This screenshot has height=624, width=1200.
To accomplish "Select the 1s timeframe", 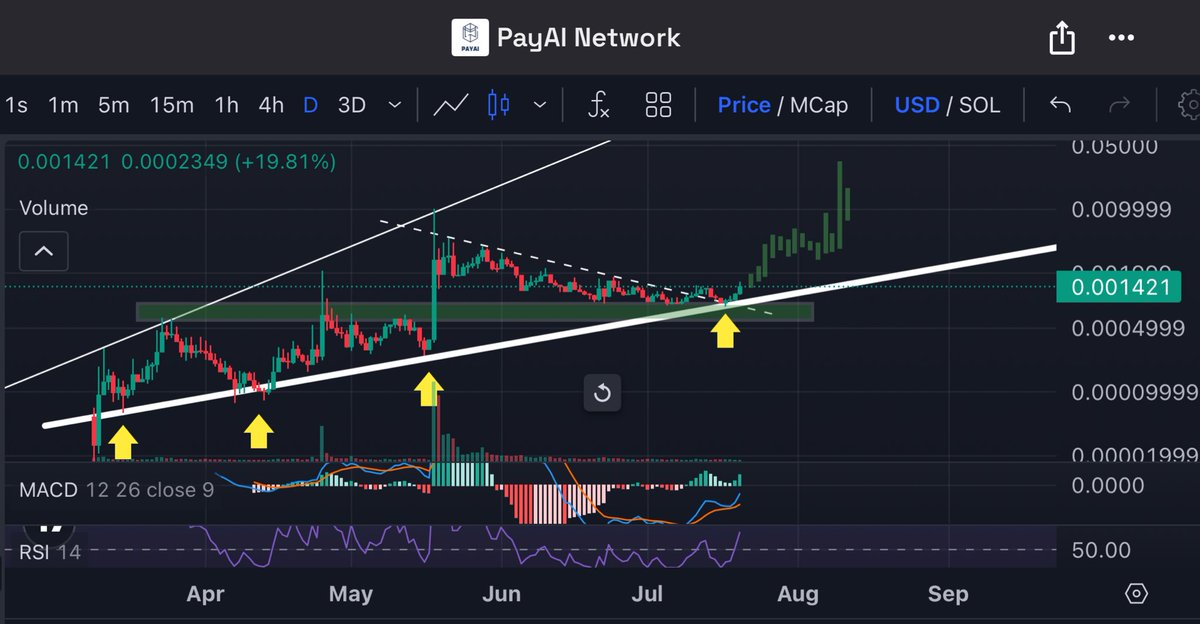I will pyautogui.click(x=15, y=105).
